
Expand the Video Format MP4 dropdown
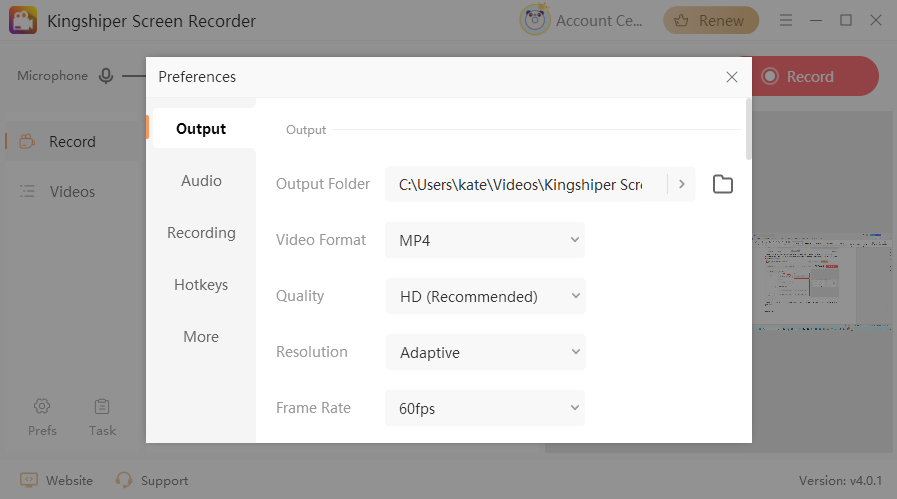pyautogui.click(x=485, y=240)
